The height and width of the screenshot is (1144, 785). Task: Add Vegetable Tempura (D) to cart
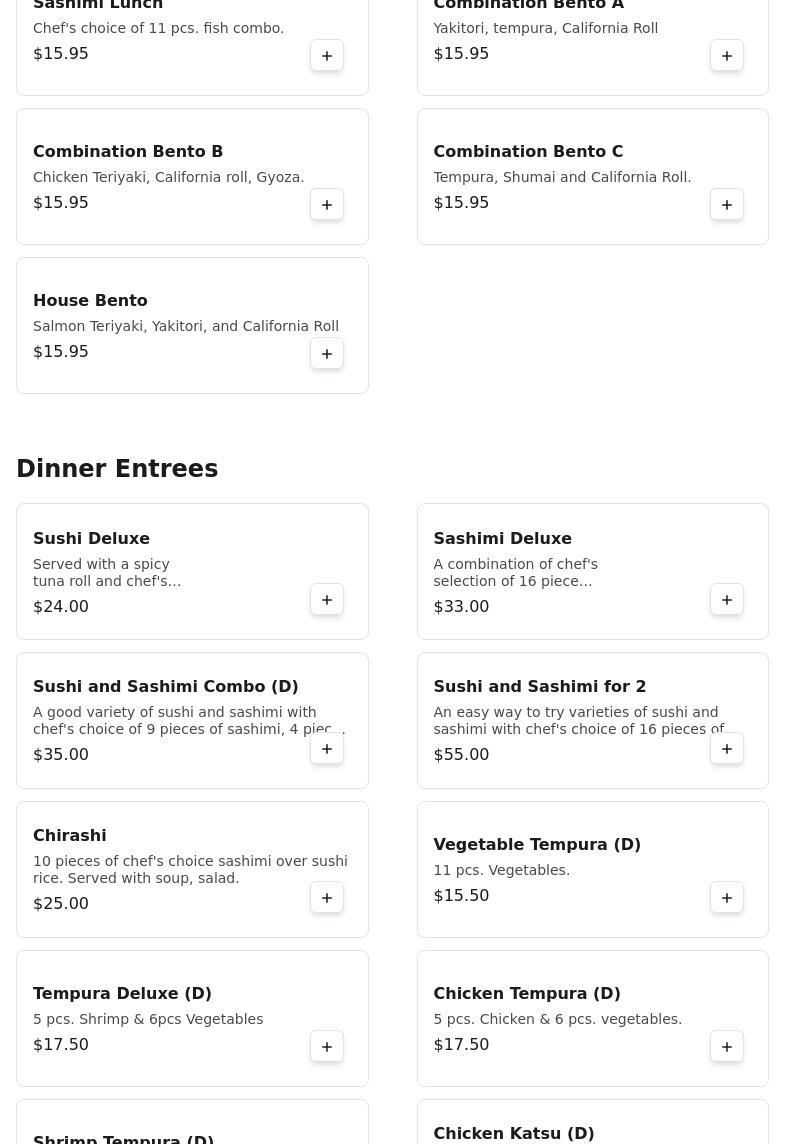click(x=727, y=897)
